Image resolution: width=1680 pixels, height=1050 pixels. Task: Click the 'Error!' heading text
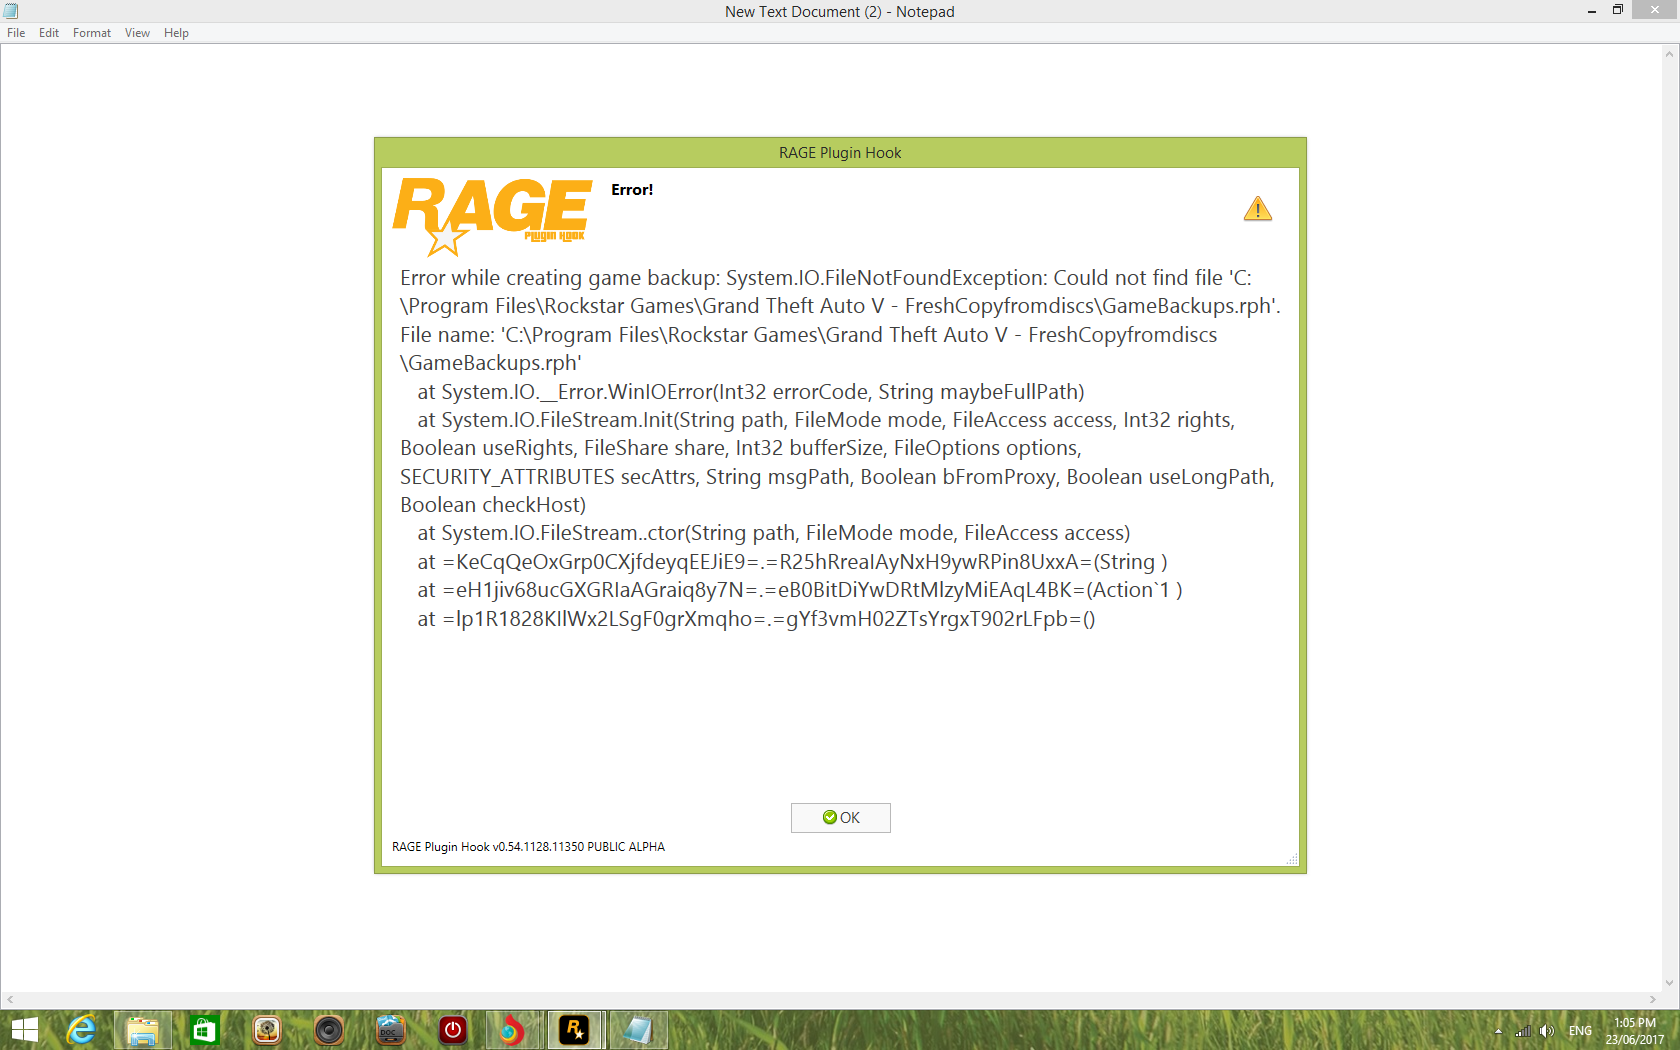tap(632, 190)
